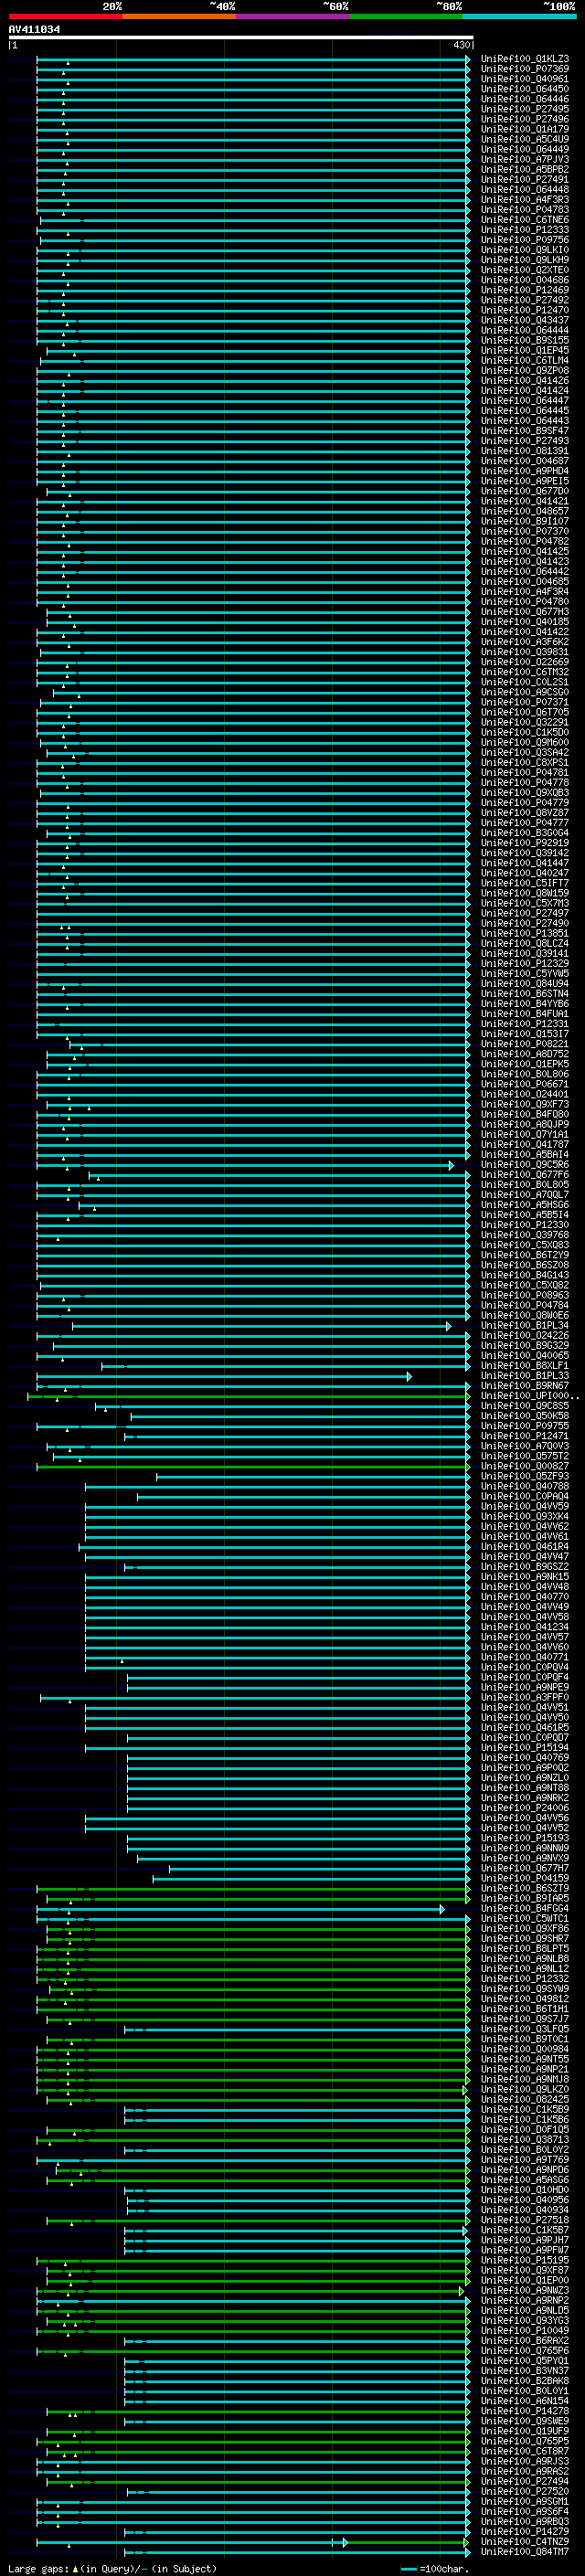585x2576 pixels.
Task: Select the UniRef100_B1PL34 label
Action: [525, 1326]
